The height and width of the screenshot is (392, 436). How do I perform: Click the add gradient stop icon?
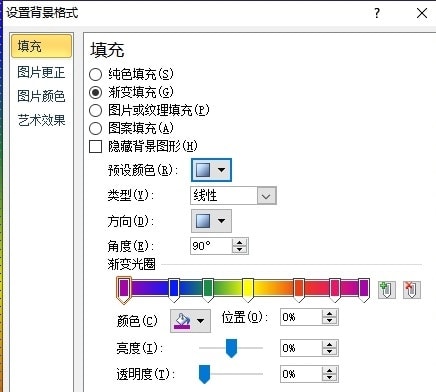387,289
